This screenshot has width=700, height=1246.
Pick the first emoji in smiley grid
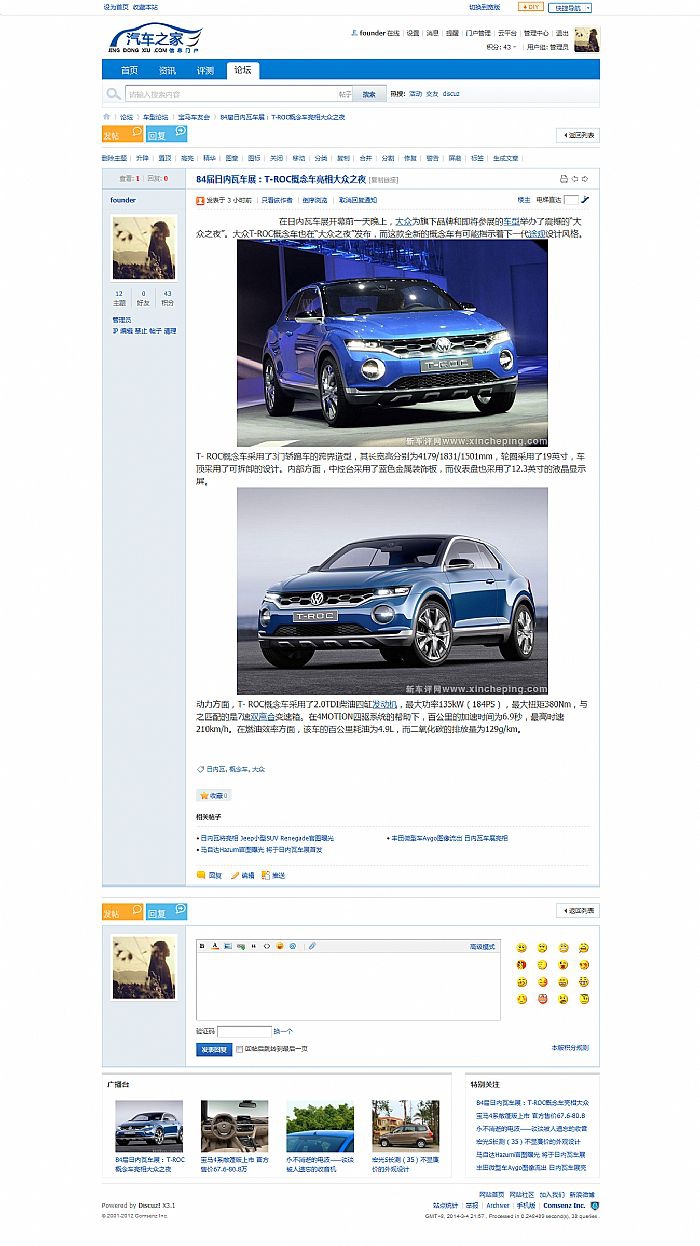click(x=521, y=947)
